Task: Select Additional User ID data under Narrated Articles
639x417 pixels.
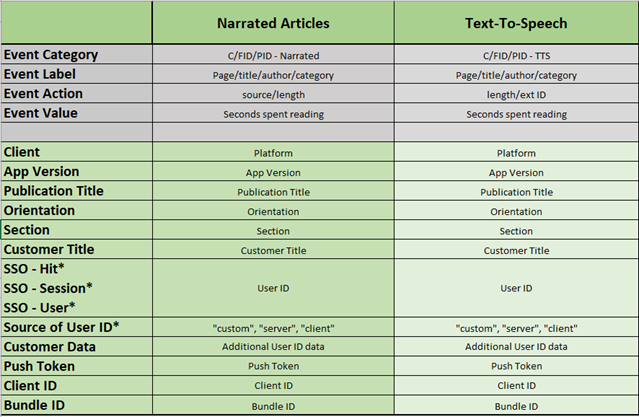Action: [x=273, y=346]
